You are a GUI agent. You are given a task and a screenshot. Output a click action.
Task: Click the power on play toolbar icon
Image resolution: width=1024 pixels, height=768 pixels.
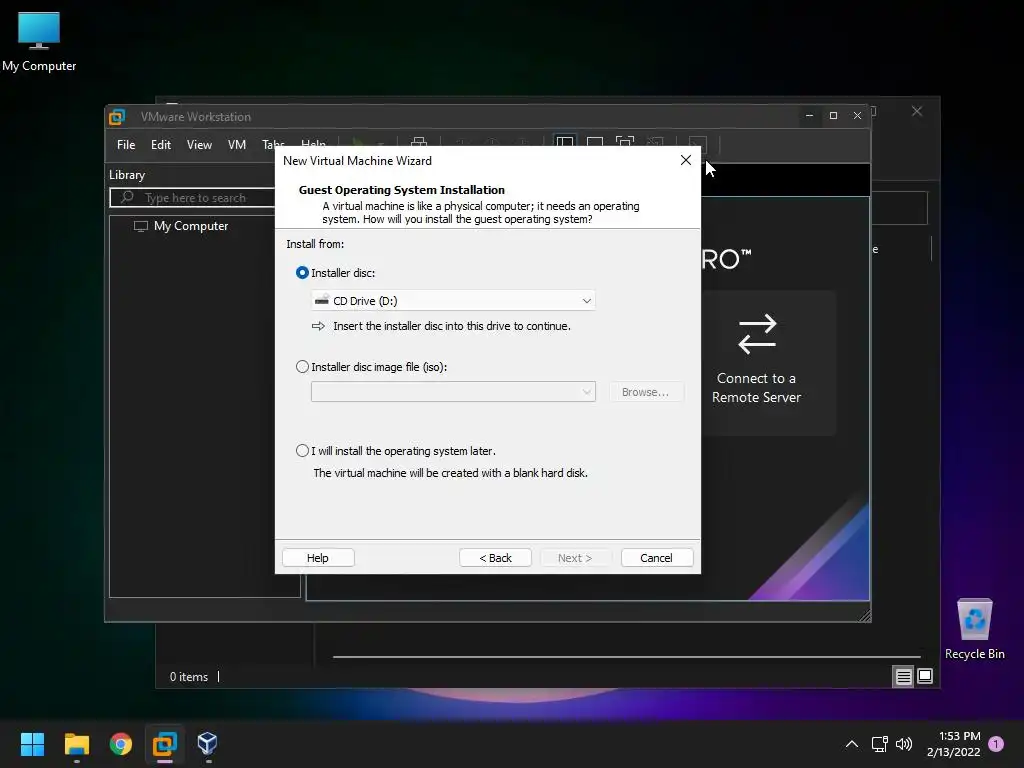[358, 142]
